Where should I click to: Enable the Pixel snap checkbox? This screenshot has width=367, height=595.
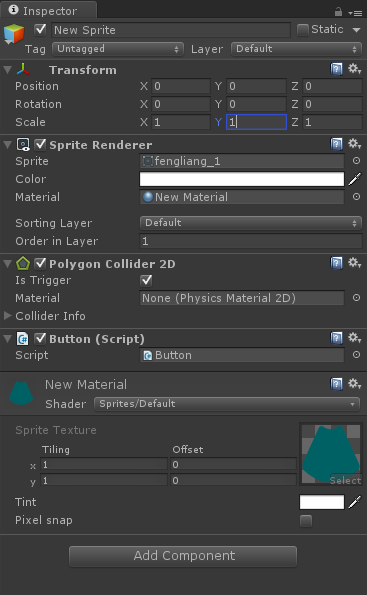tap(306, 521)
